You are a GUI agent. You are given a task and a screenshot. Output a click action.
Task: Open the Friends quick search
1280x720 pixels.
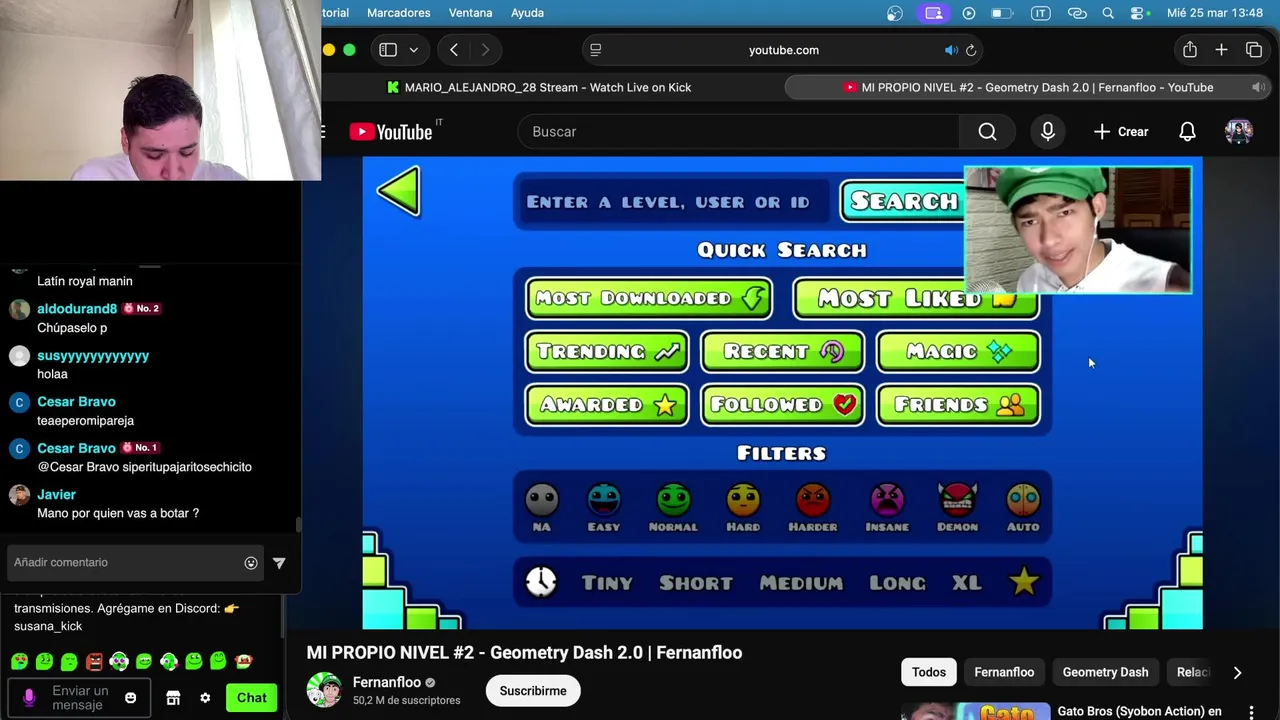pyautogui.click(x=958, y=405)
